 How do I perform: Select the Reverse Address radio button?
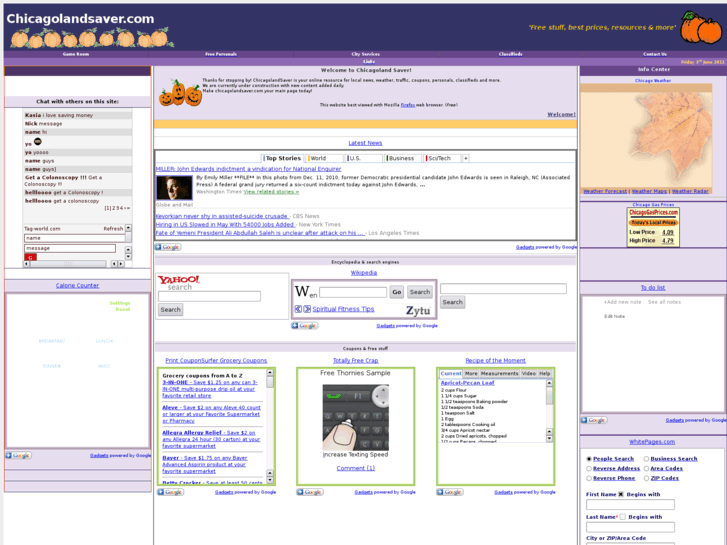[x=589, y=468]
